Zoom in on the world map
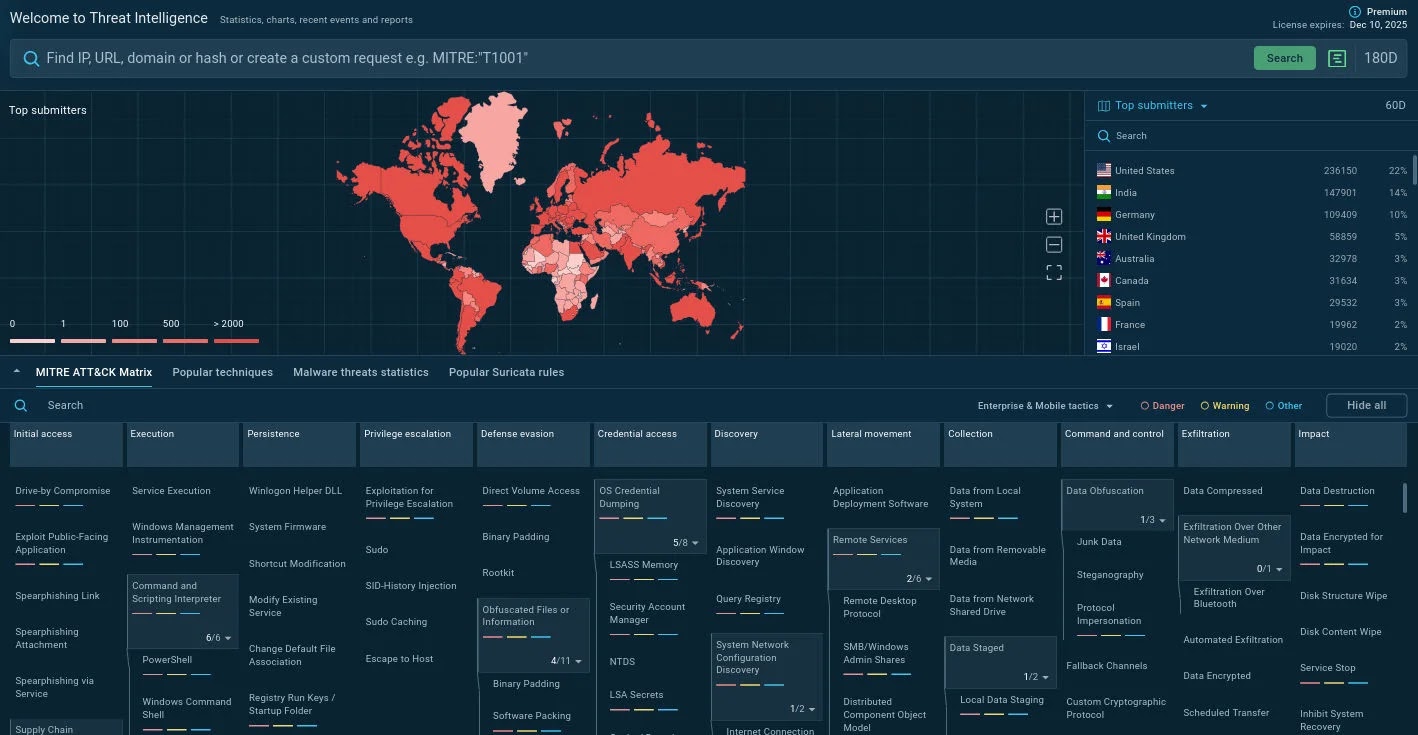The image size is (1418, 735). click(x=1054, y=217)
